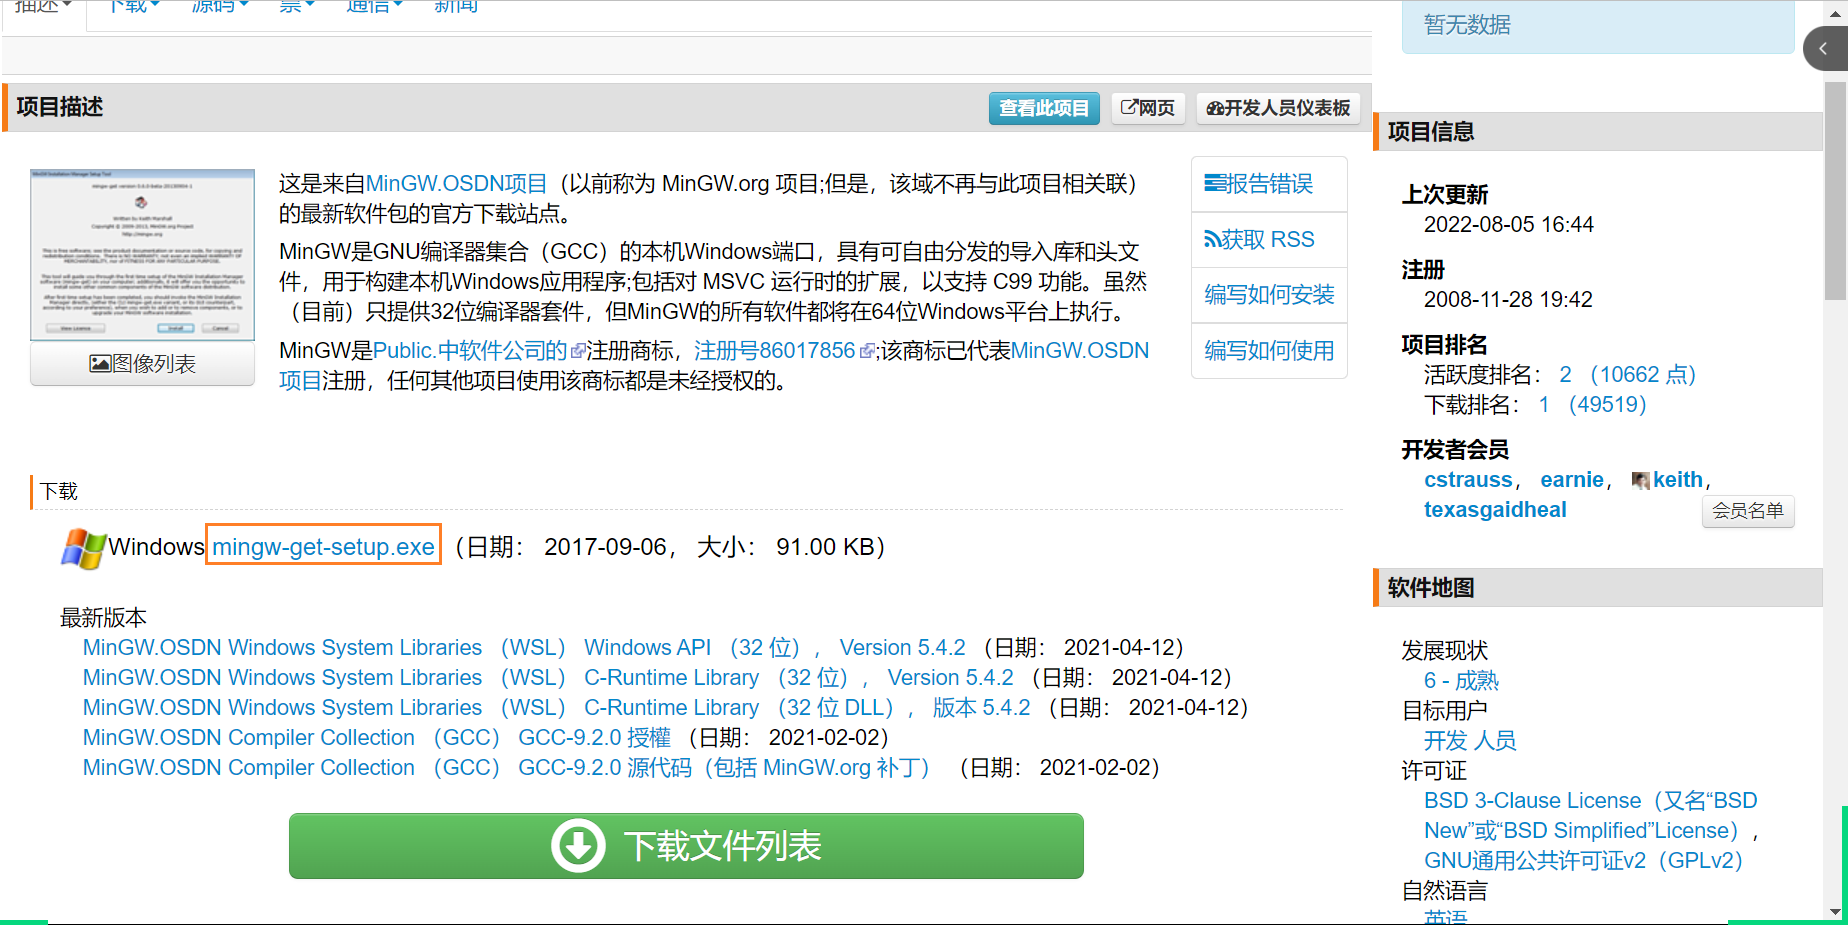The height and width of the screenshot is (925, 1848).
Task: Open GNU通用公共许可证v2 (GPLv2) link
Action: [x=1583, y=861]
